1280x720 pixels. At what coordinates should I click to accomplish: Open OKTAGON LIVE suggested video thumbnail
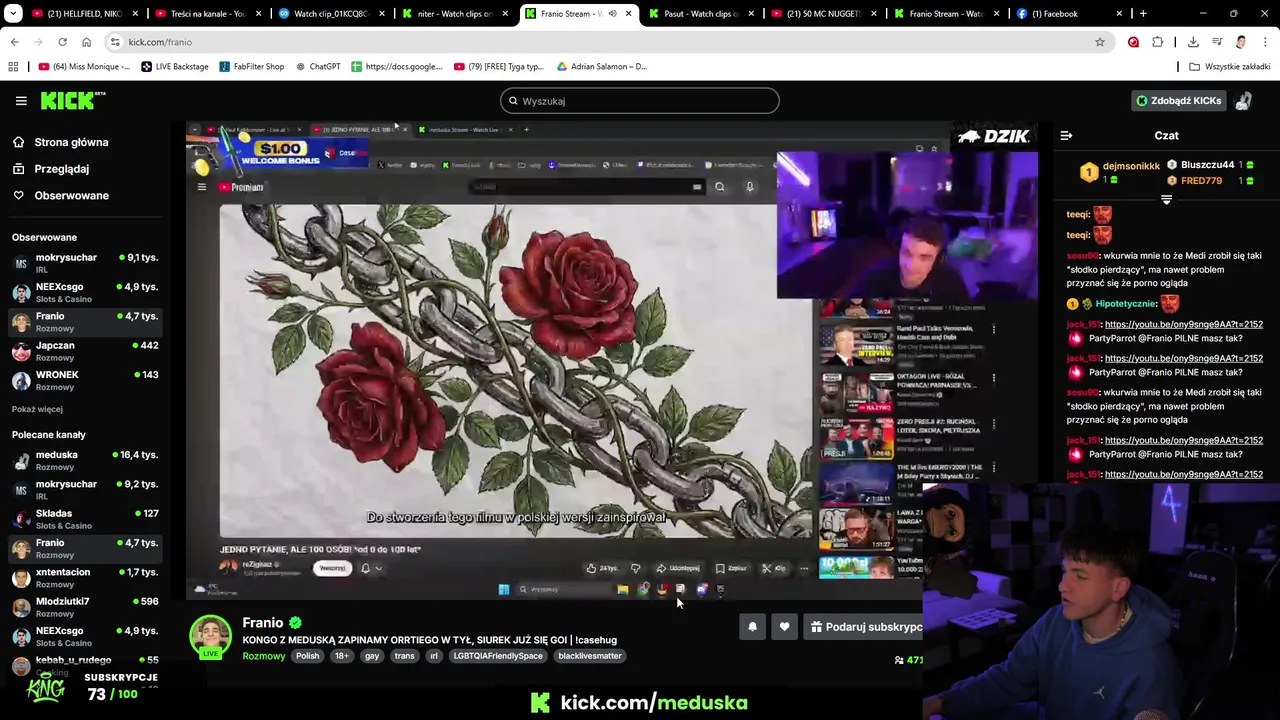coord(856,393)
